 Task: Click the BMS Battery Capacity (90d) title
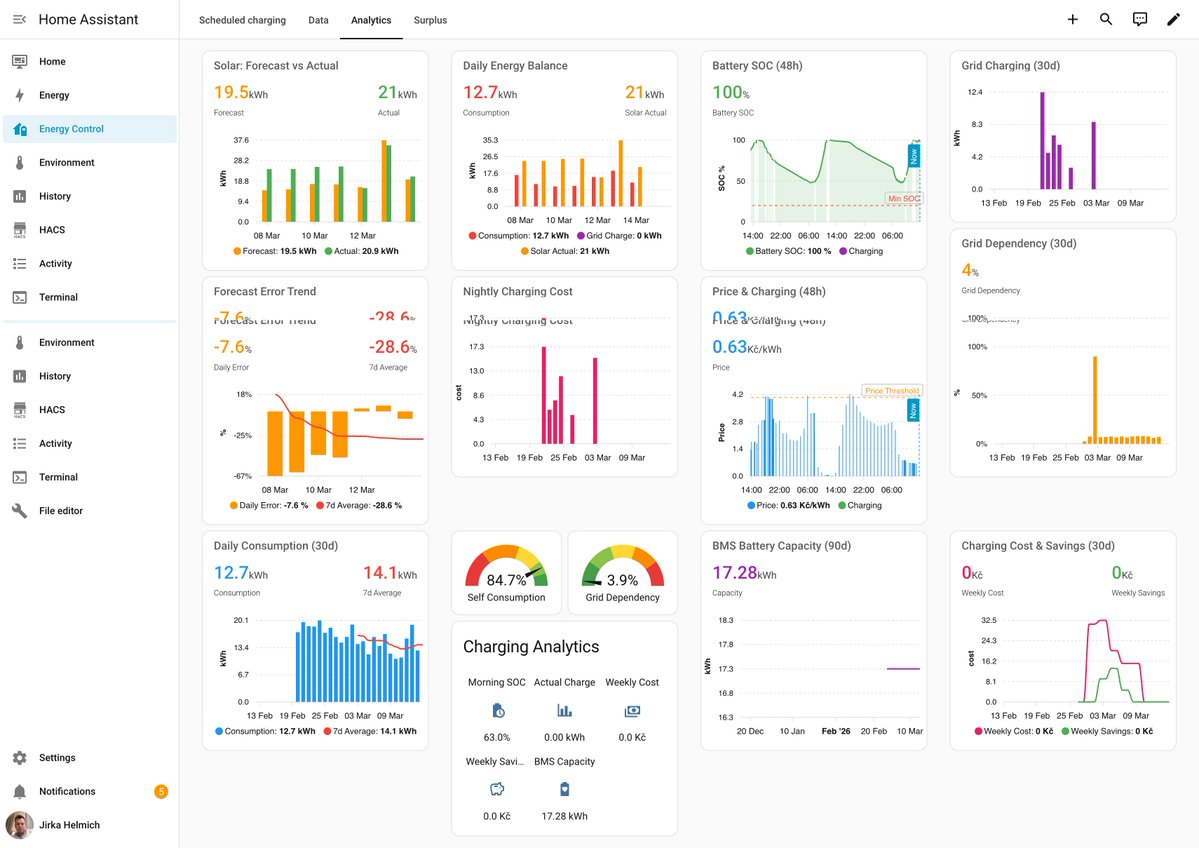pos(781,546)
